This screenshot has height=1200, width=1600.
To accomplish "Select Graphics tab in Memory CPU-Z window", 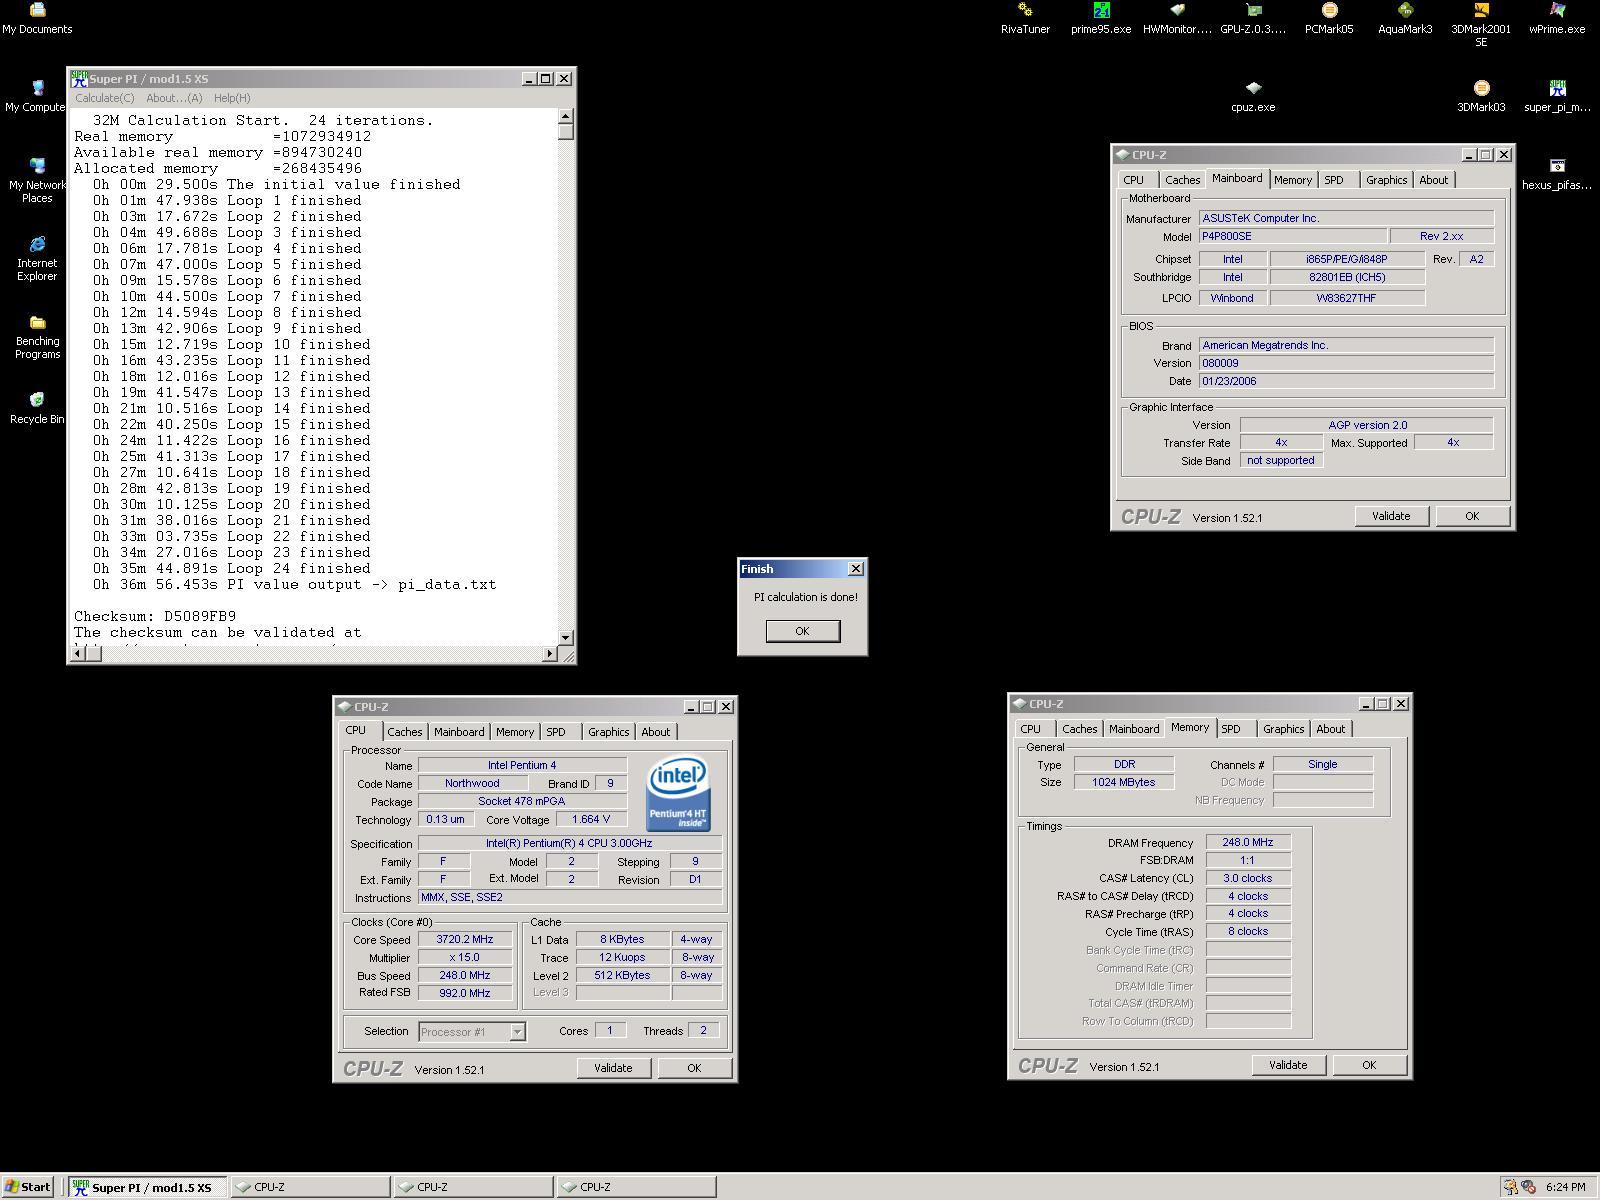I will pos(1283,729).
